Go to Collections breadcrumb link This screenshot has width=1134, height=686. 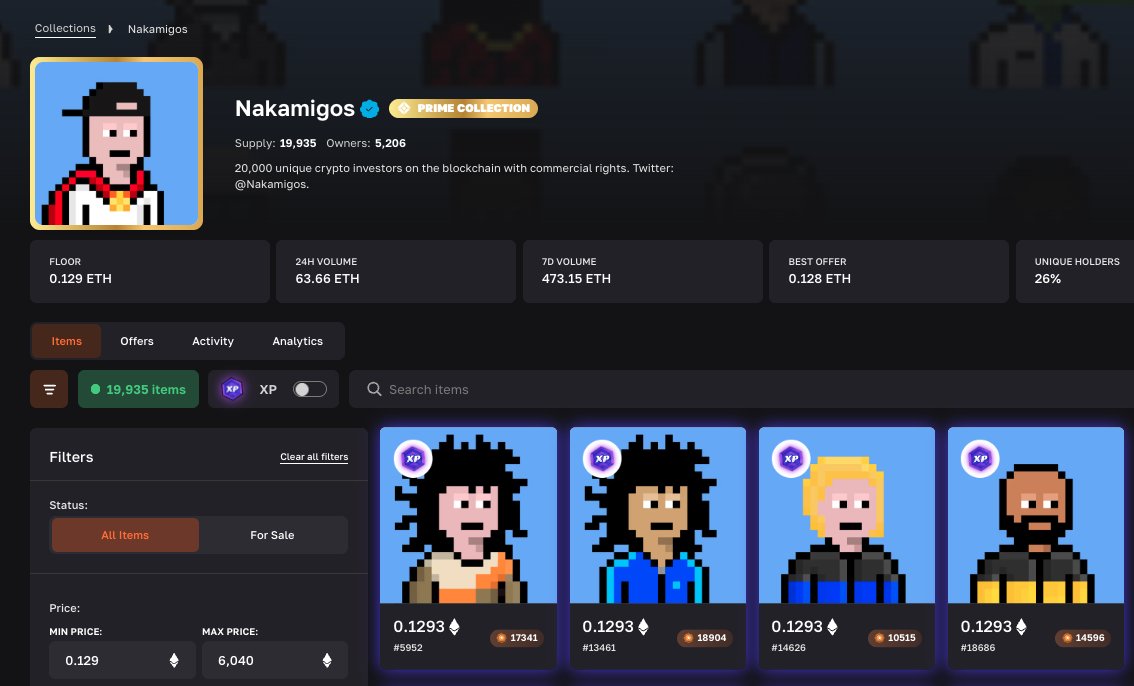pyautogui.click(x=65, y=28)
